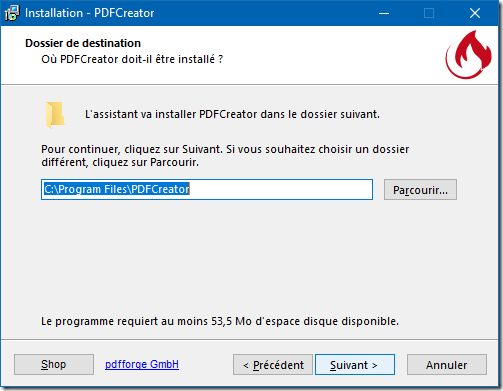Click the 'Pour continuer, cliquez sur Suivant' instruction

point(225,156)
